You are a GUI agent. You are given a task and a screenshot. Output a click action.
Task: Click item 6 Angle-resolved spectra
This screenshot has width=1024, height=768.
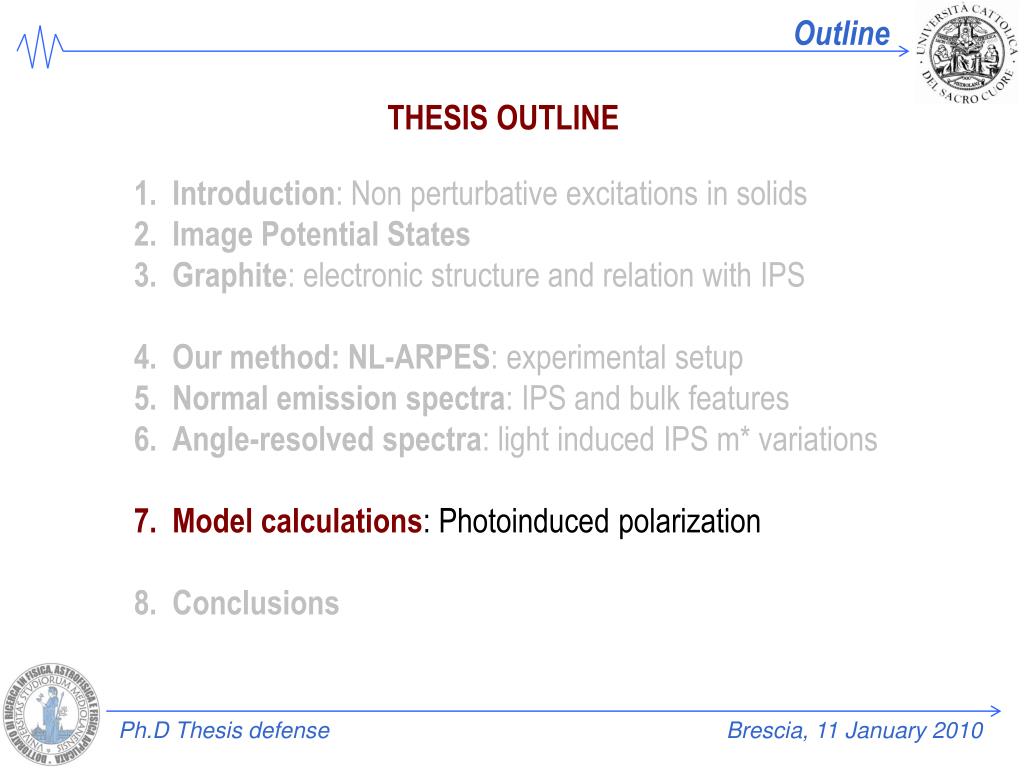(505, 440)
